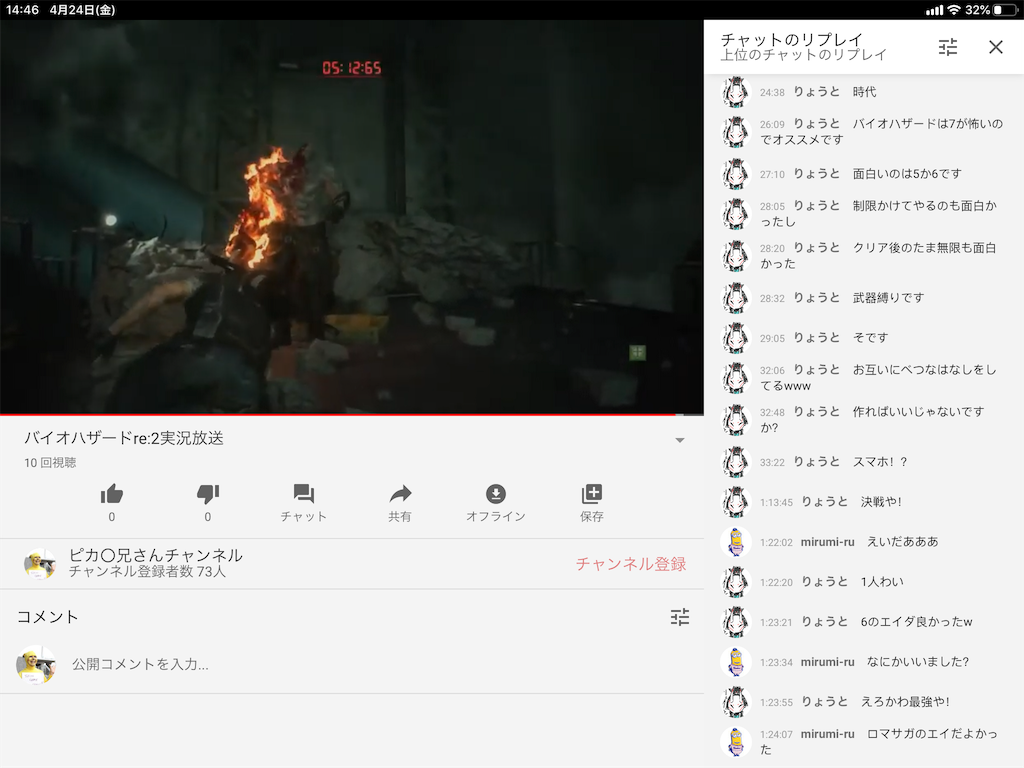
Task: Tap avatar on 1人わい message
Action: pos(735,582)
